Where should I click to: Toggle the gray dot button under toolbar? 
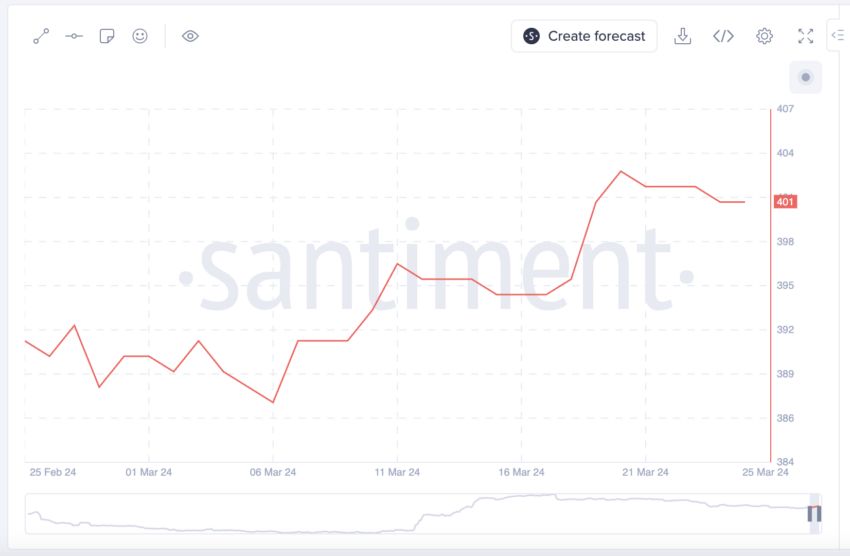806,77
